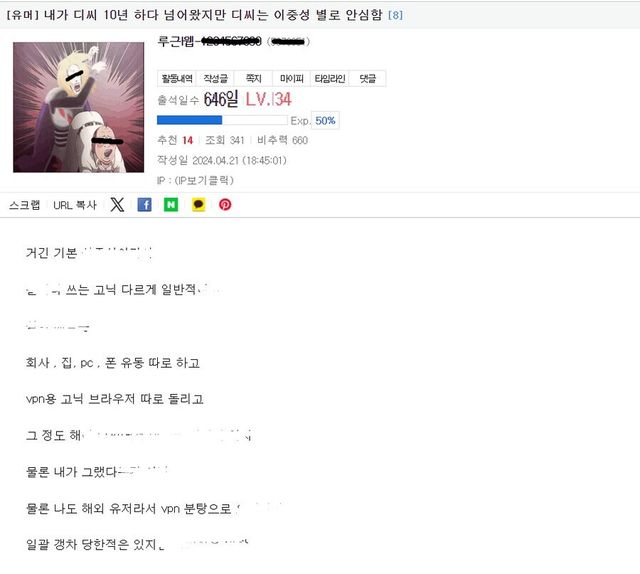
Task: Copy the link with URL 복사
Action: coord(75,205)
